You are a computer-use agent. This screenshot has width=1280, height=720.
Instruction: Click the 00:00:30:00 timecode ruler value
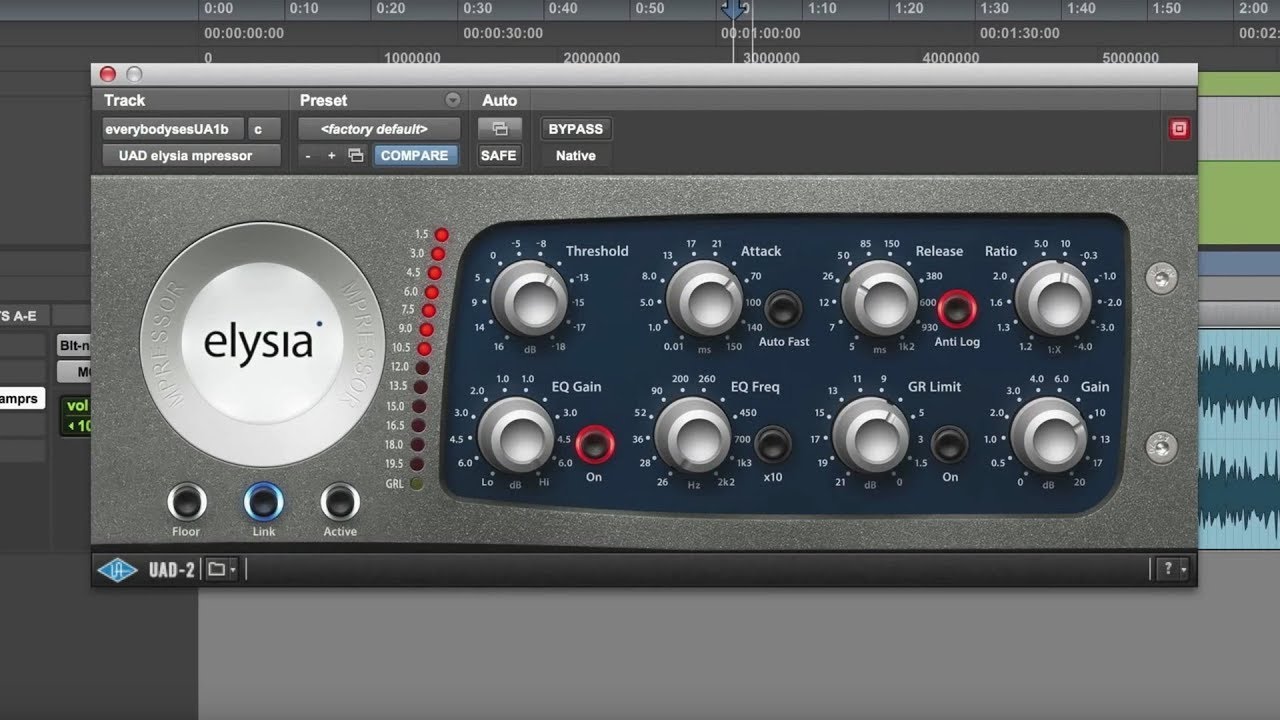point(503,33)
